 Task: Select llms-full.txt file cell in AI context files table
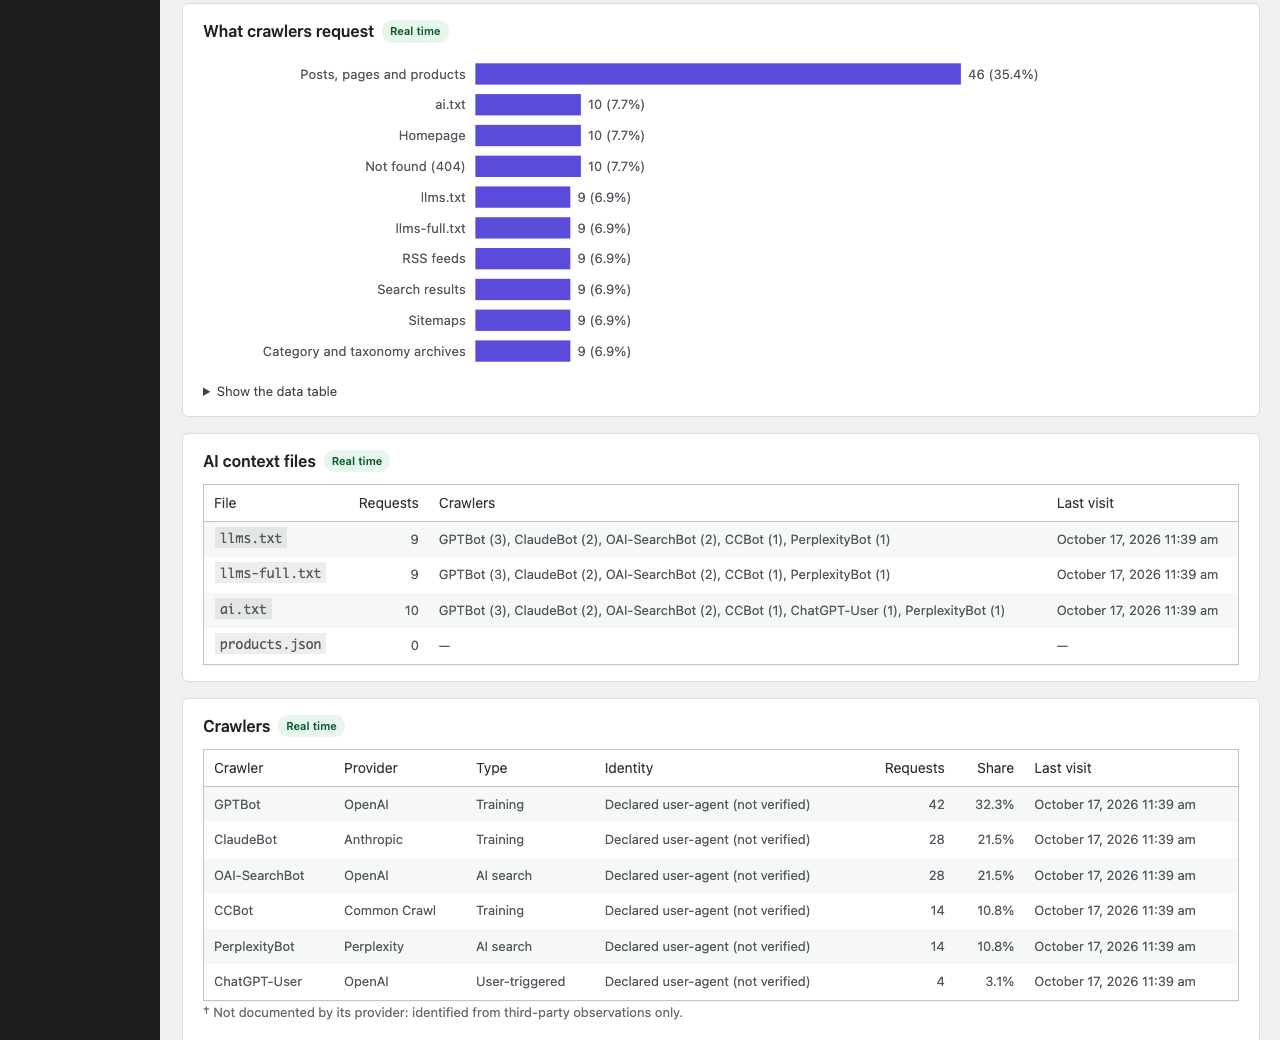(270, 573)
